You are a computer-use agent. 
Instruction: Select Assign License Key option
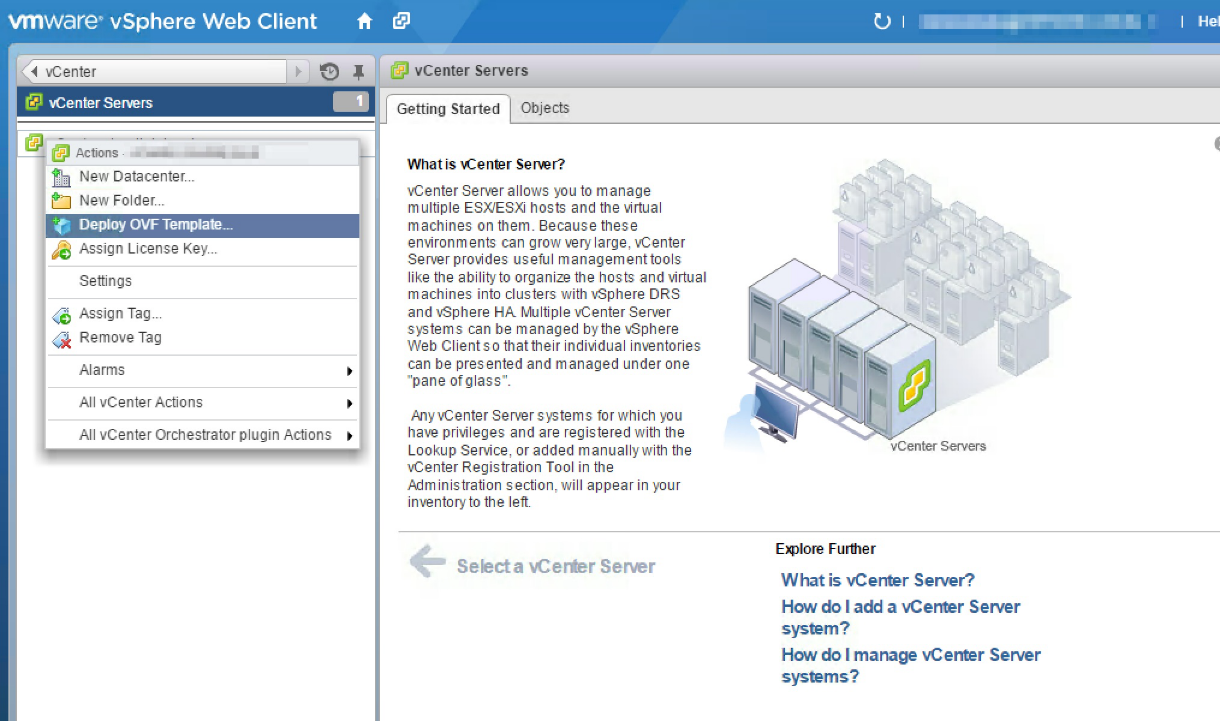203,249
